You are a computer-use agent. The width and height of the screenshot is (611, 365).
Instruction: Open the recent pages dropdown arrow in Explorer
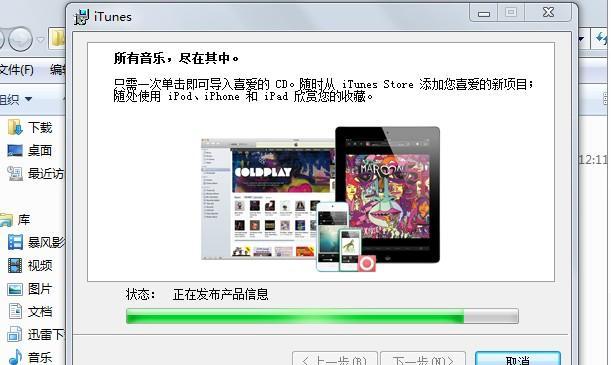40,39
